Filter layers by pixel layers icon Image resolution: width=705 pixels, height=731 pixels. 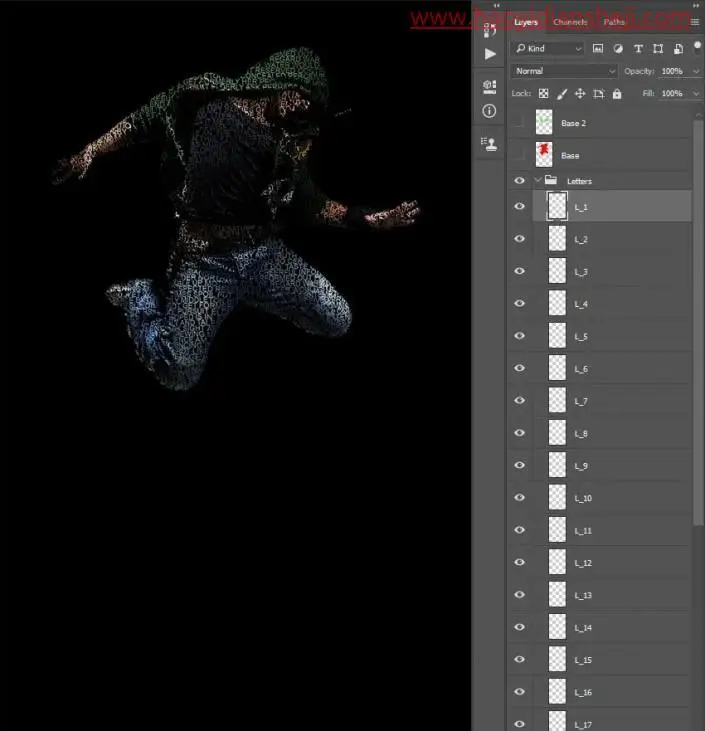(598, 48)
